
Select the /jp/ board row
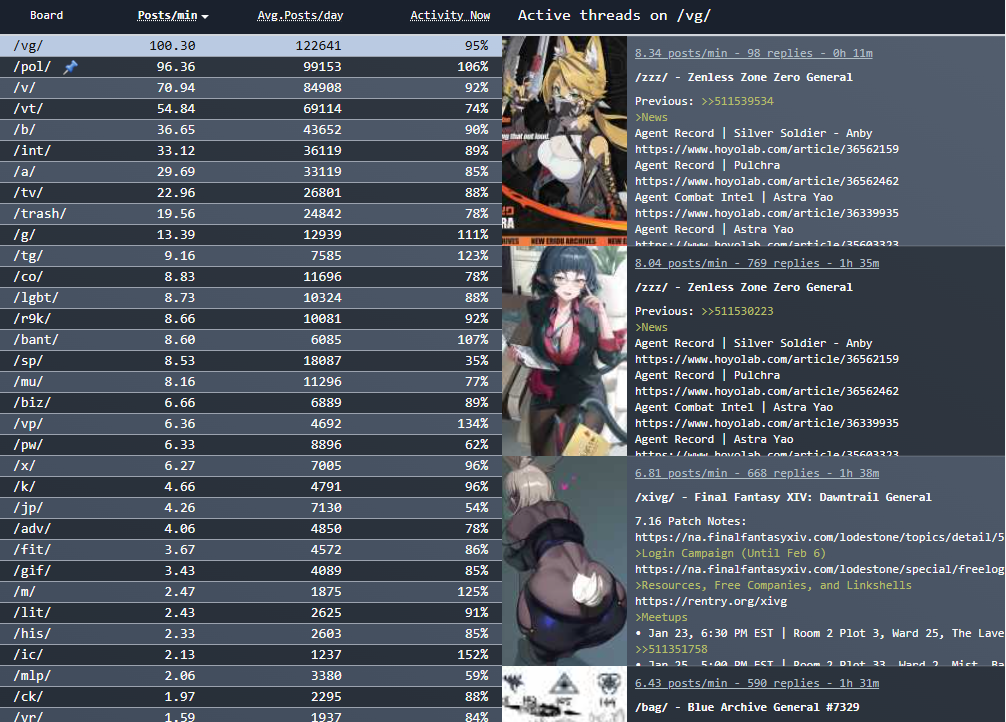(x=251, y=508)
